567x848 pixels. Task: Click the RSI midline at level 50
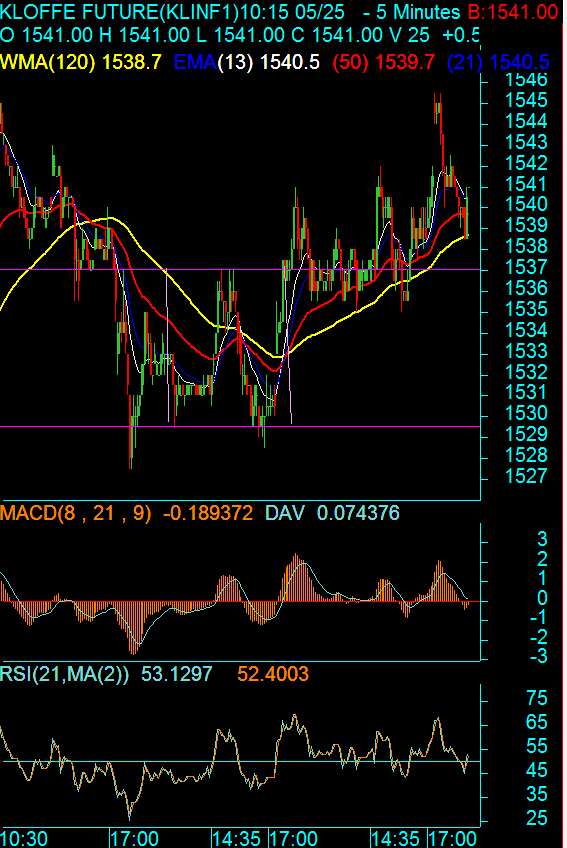pyautogui.click(x=240, y=761)
